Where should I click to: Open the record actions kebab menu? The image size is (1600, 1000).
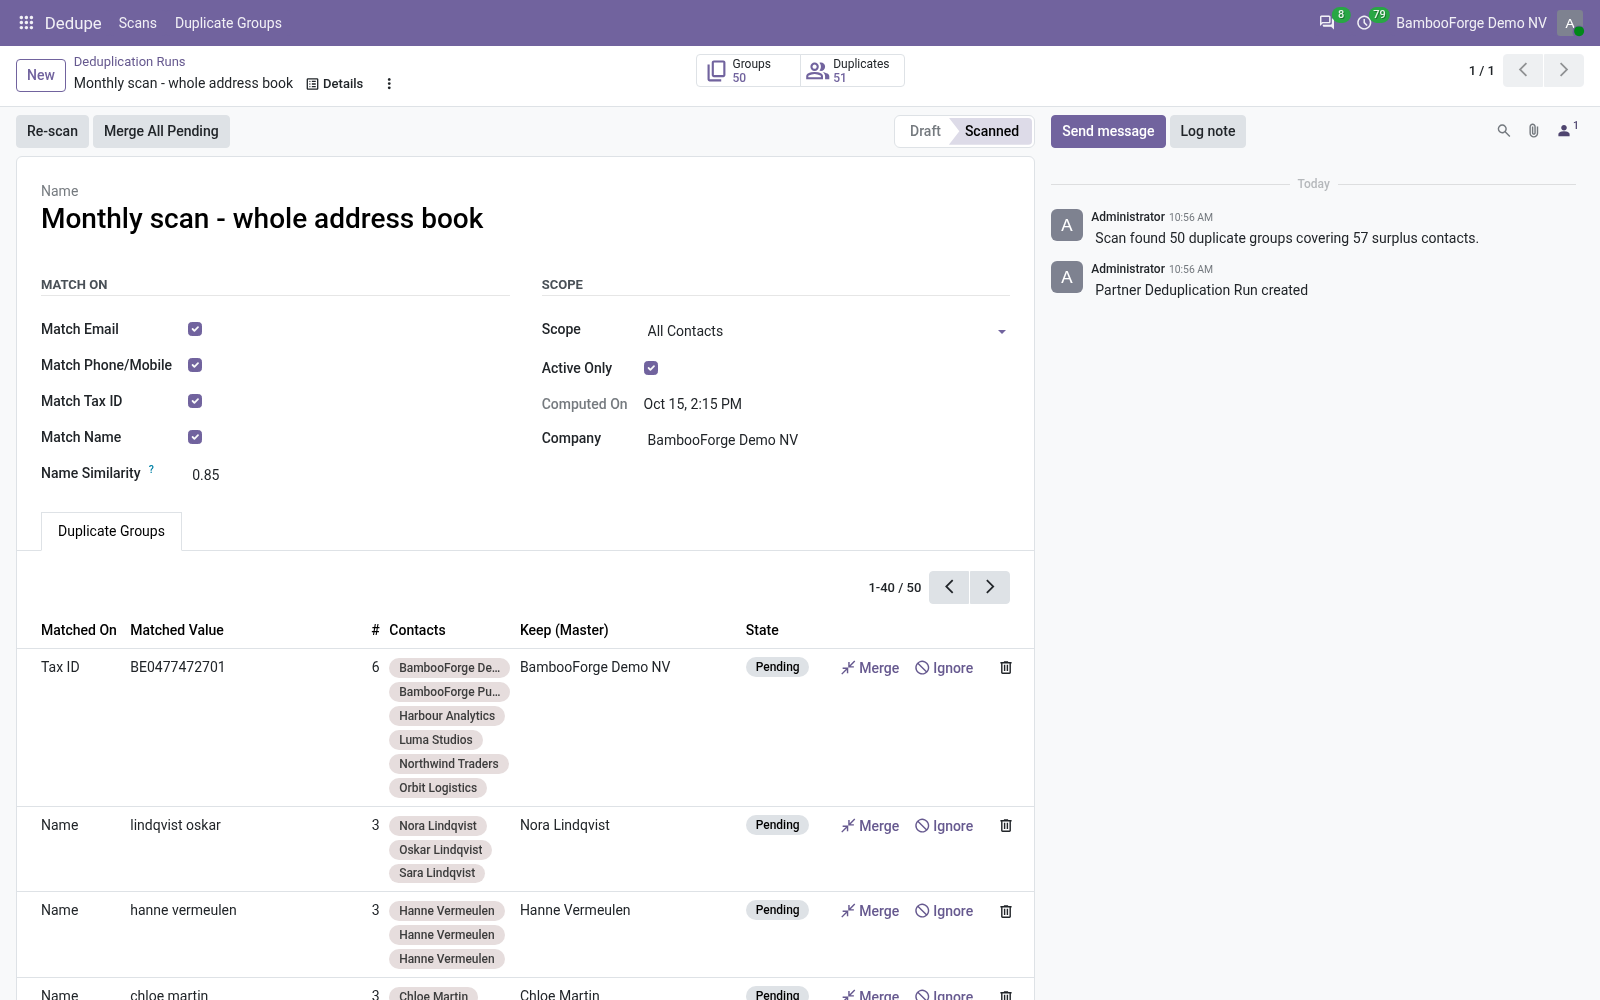(x=389, y=84)
